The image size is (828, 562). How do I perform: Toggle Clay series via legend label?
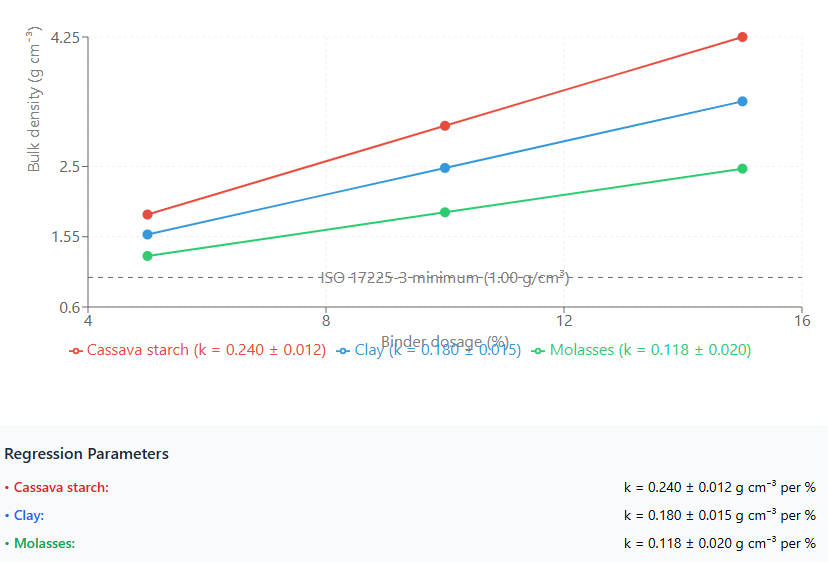tap(437, 350)
